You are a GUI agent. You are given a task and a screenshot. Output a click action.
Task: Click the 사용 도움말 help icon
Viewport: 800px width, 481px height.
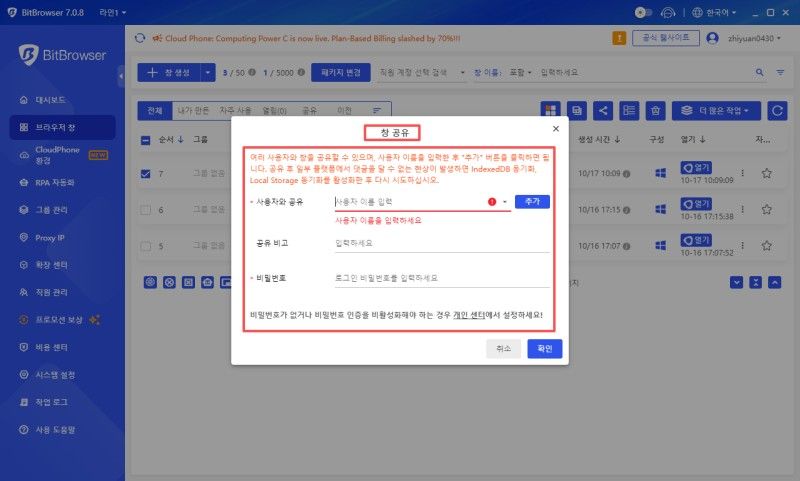23,430
